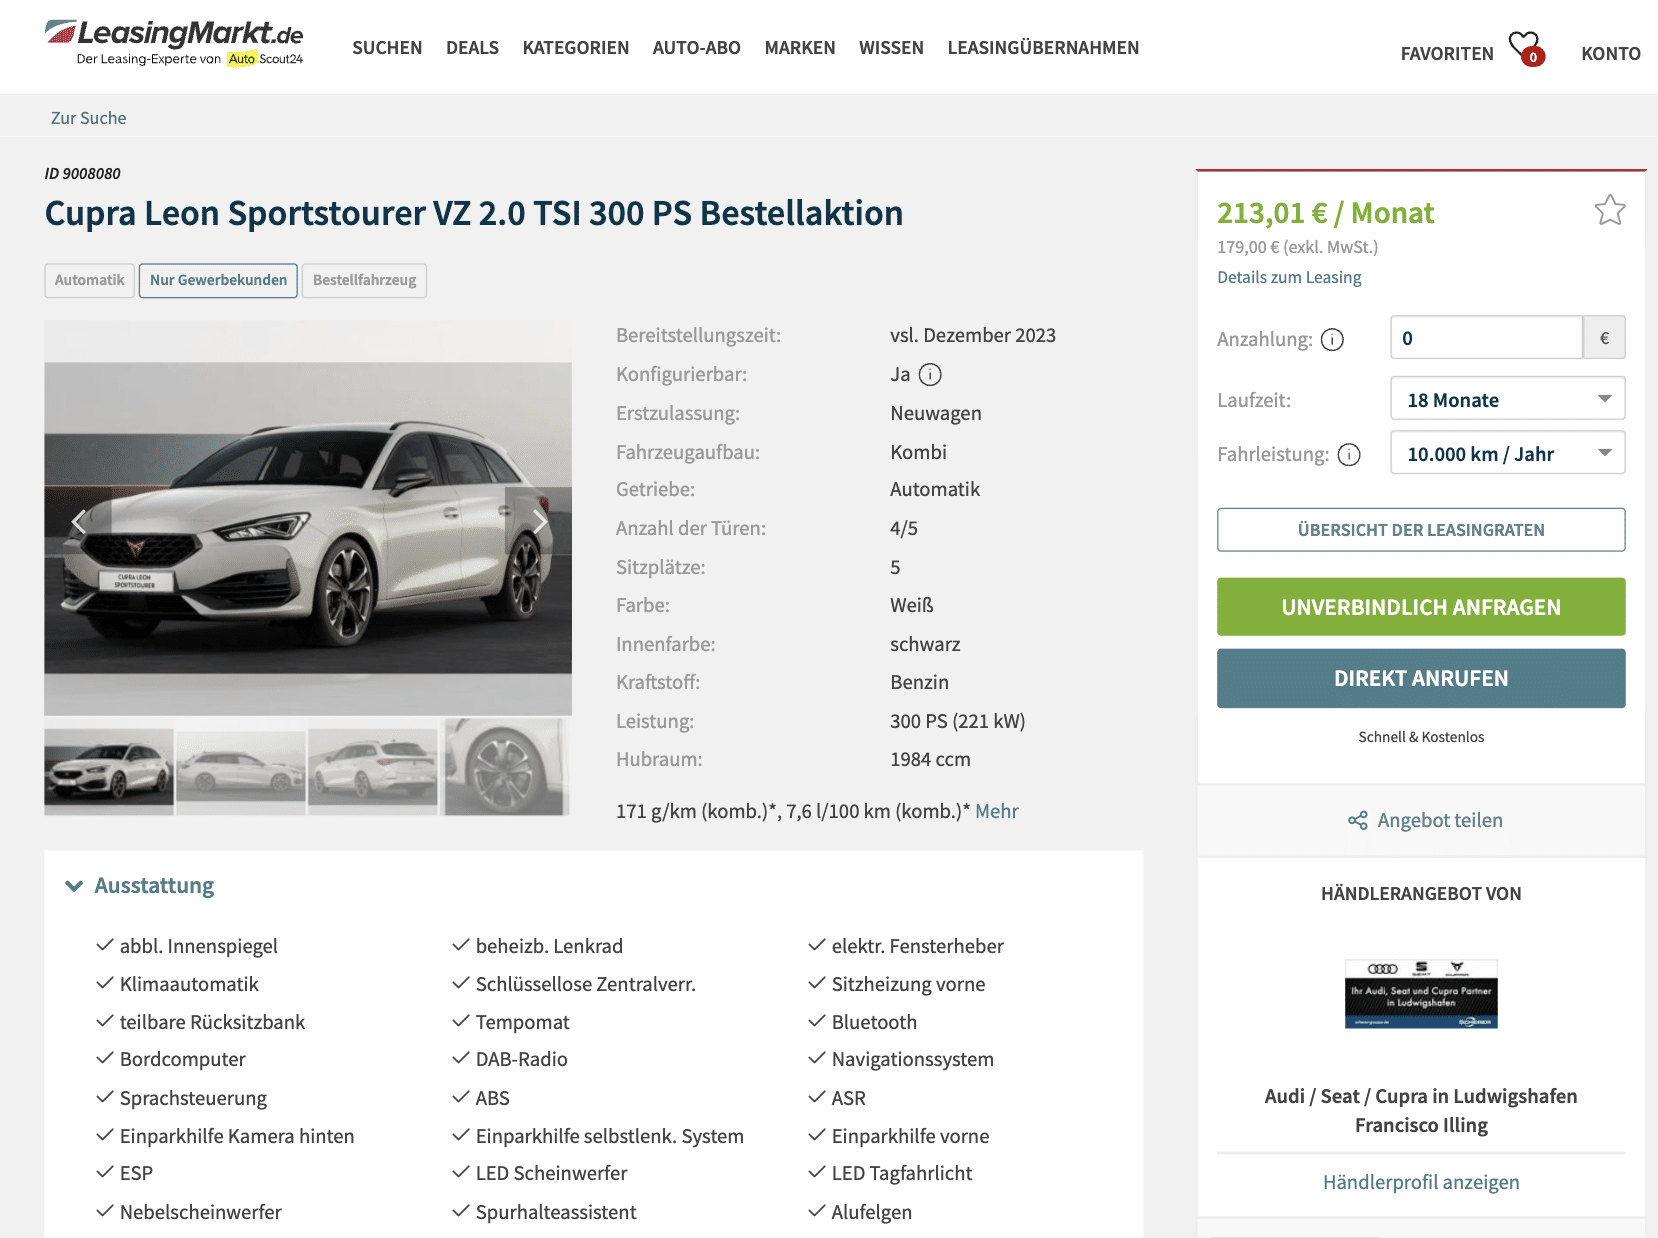Go back via Zur Suche link
Image resolution: width=1658 pixels, height=1238 pixels.
coord(89,118)
